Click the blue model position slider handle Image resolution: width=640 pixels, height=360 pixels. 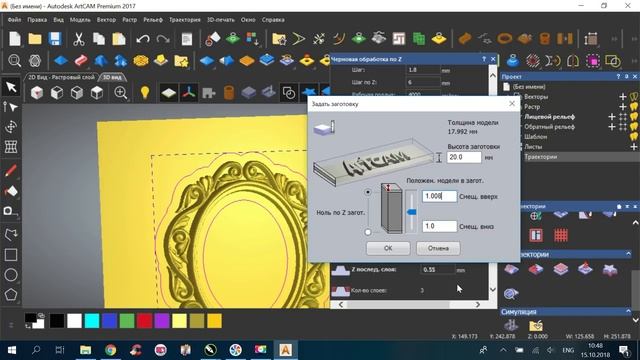pyautogui.click(x=412, y=212)
